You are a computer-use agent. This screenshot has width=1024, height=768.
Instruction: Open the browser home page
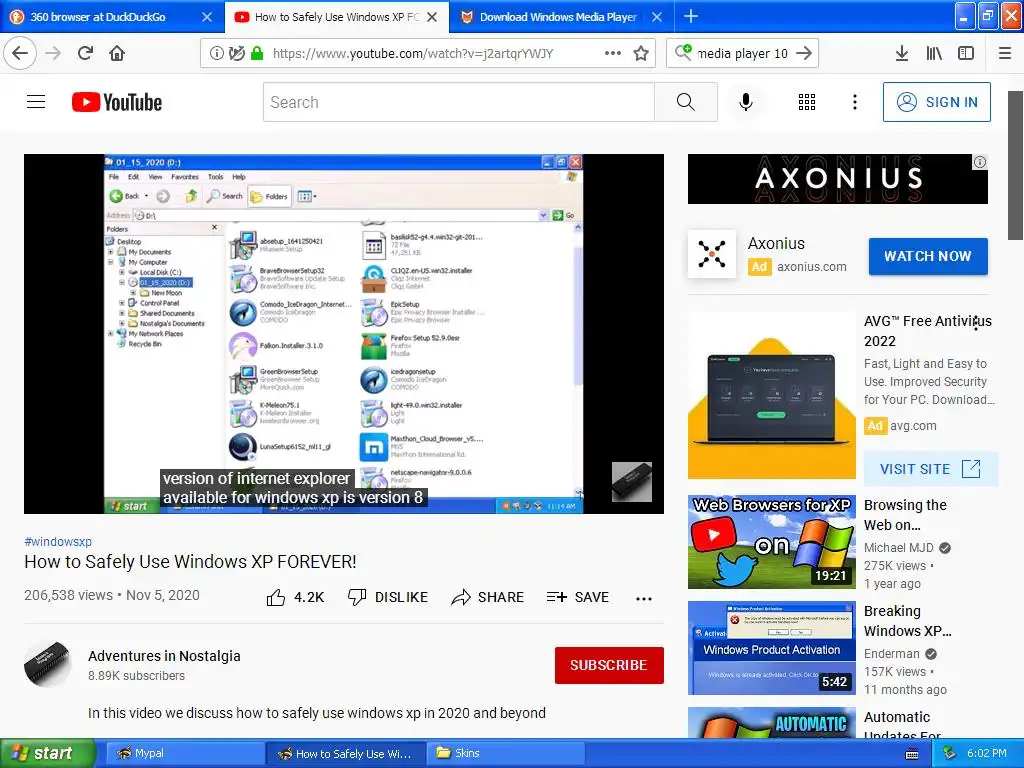coord(117,53)
